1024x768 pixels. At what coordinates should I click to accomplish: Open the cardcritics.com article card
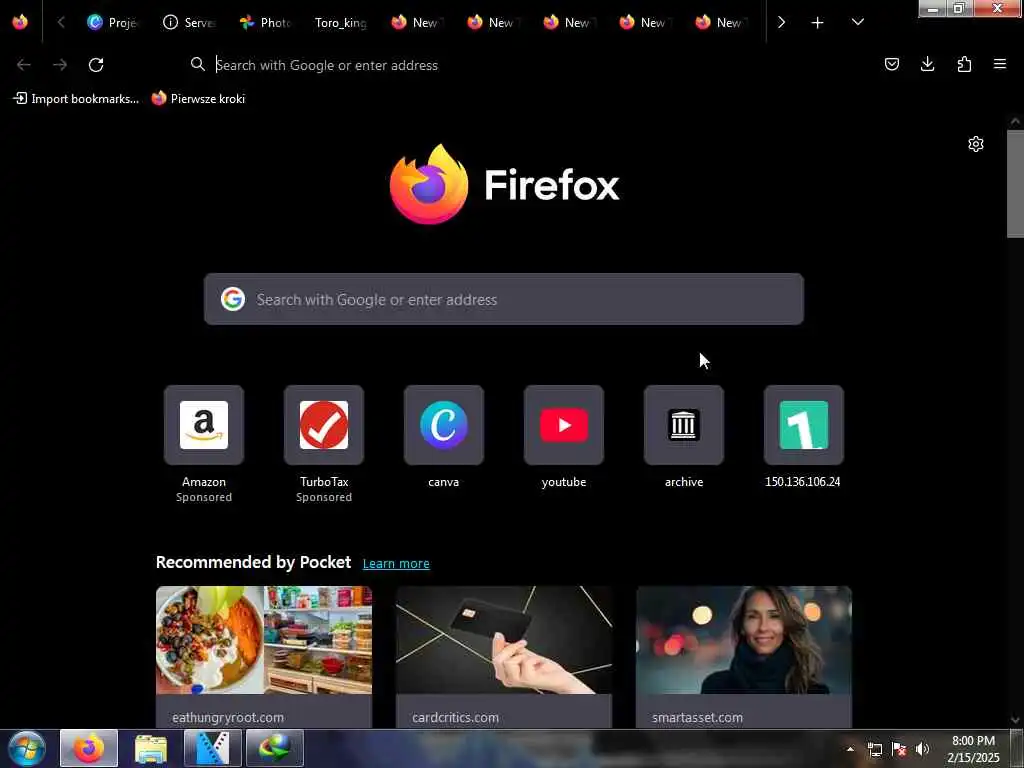(504, 656)
